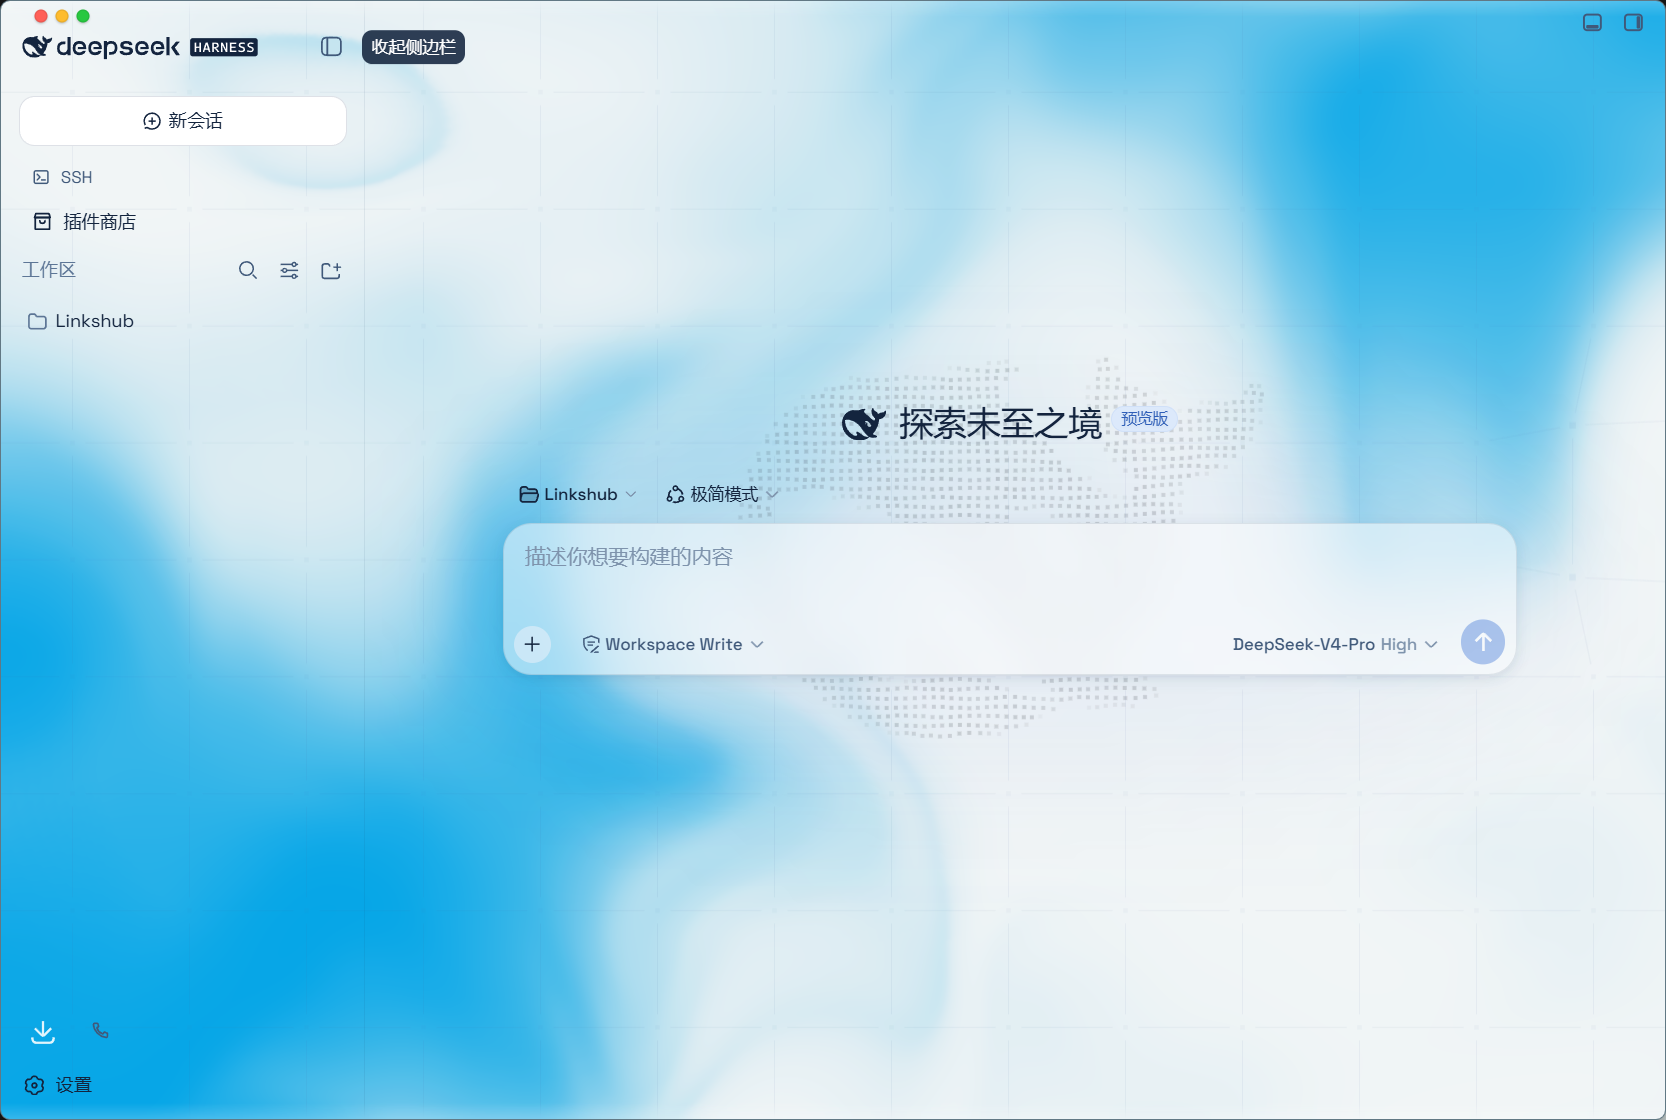This screenshot has height=1120, width=1666.
Task: Change the DeepSeek-V4-Pro High model
Action: point(1335,644)
